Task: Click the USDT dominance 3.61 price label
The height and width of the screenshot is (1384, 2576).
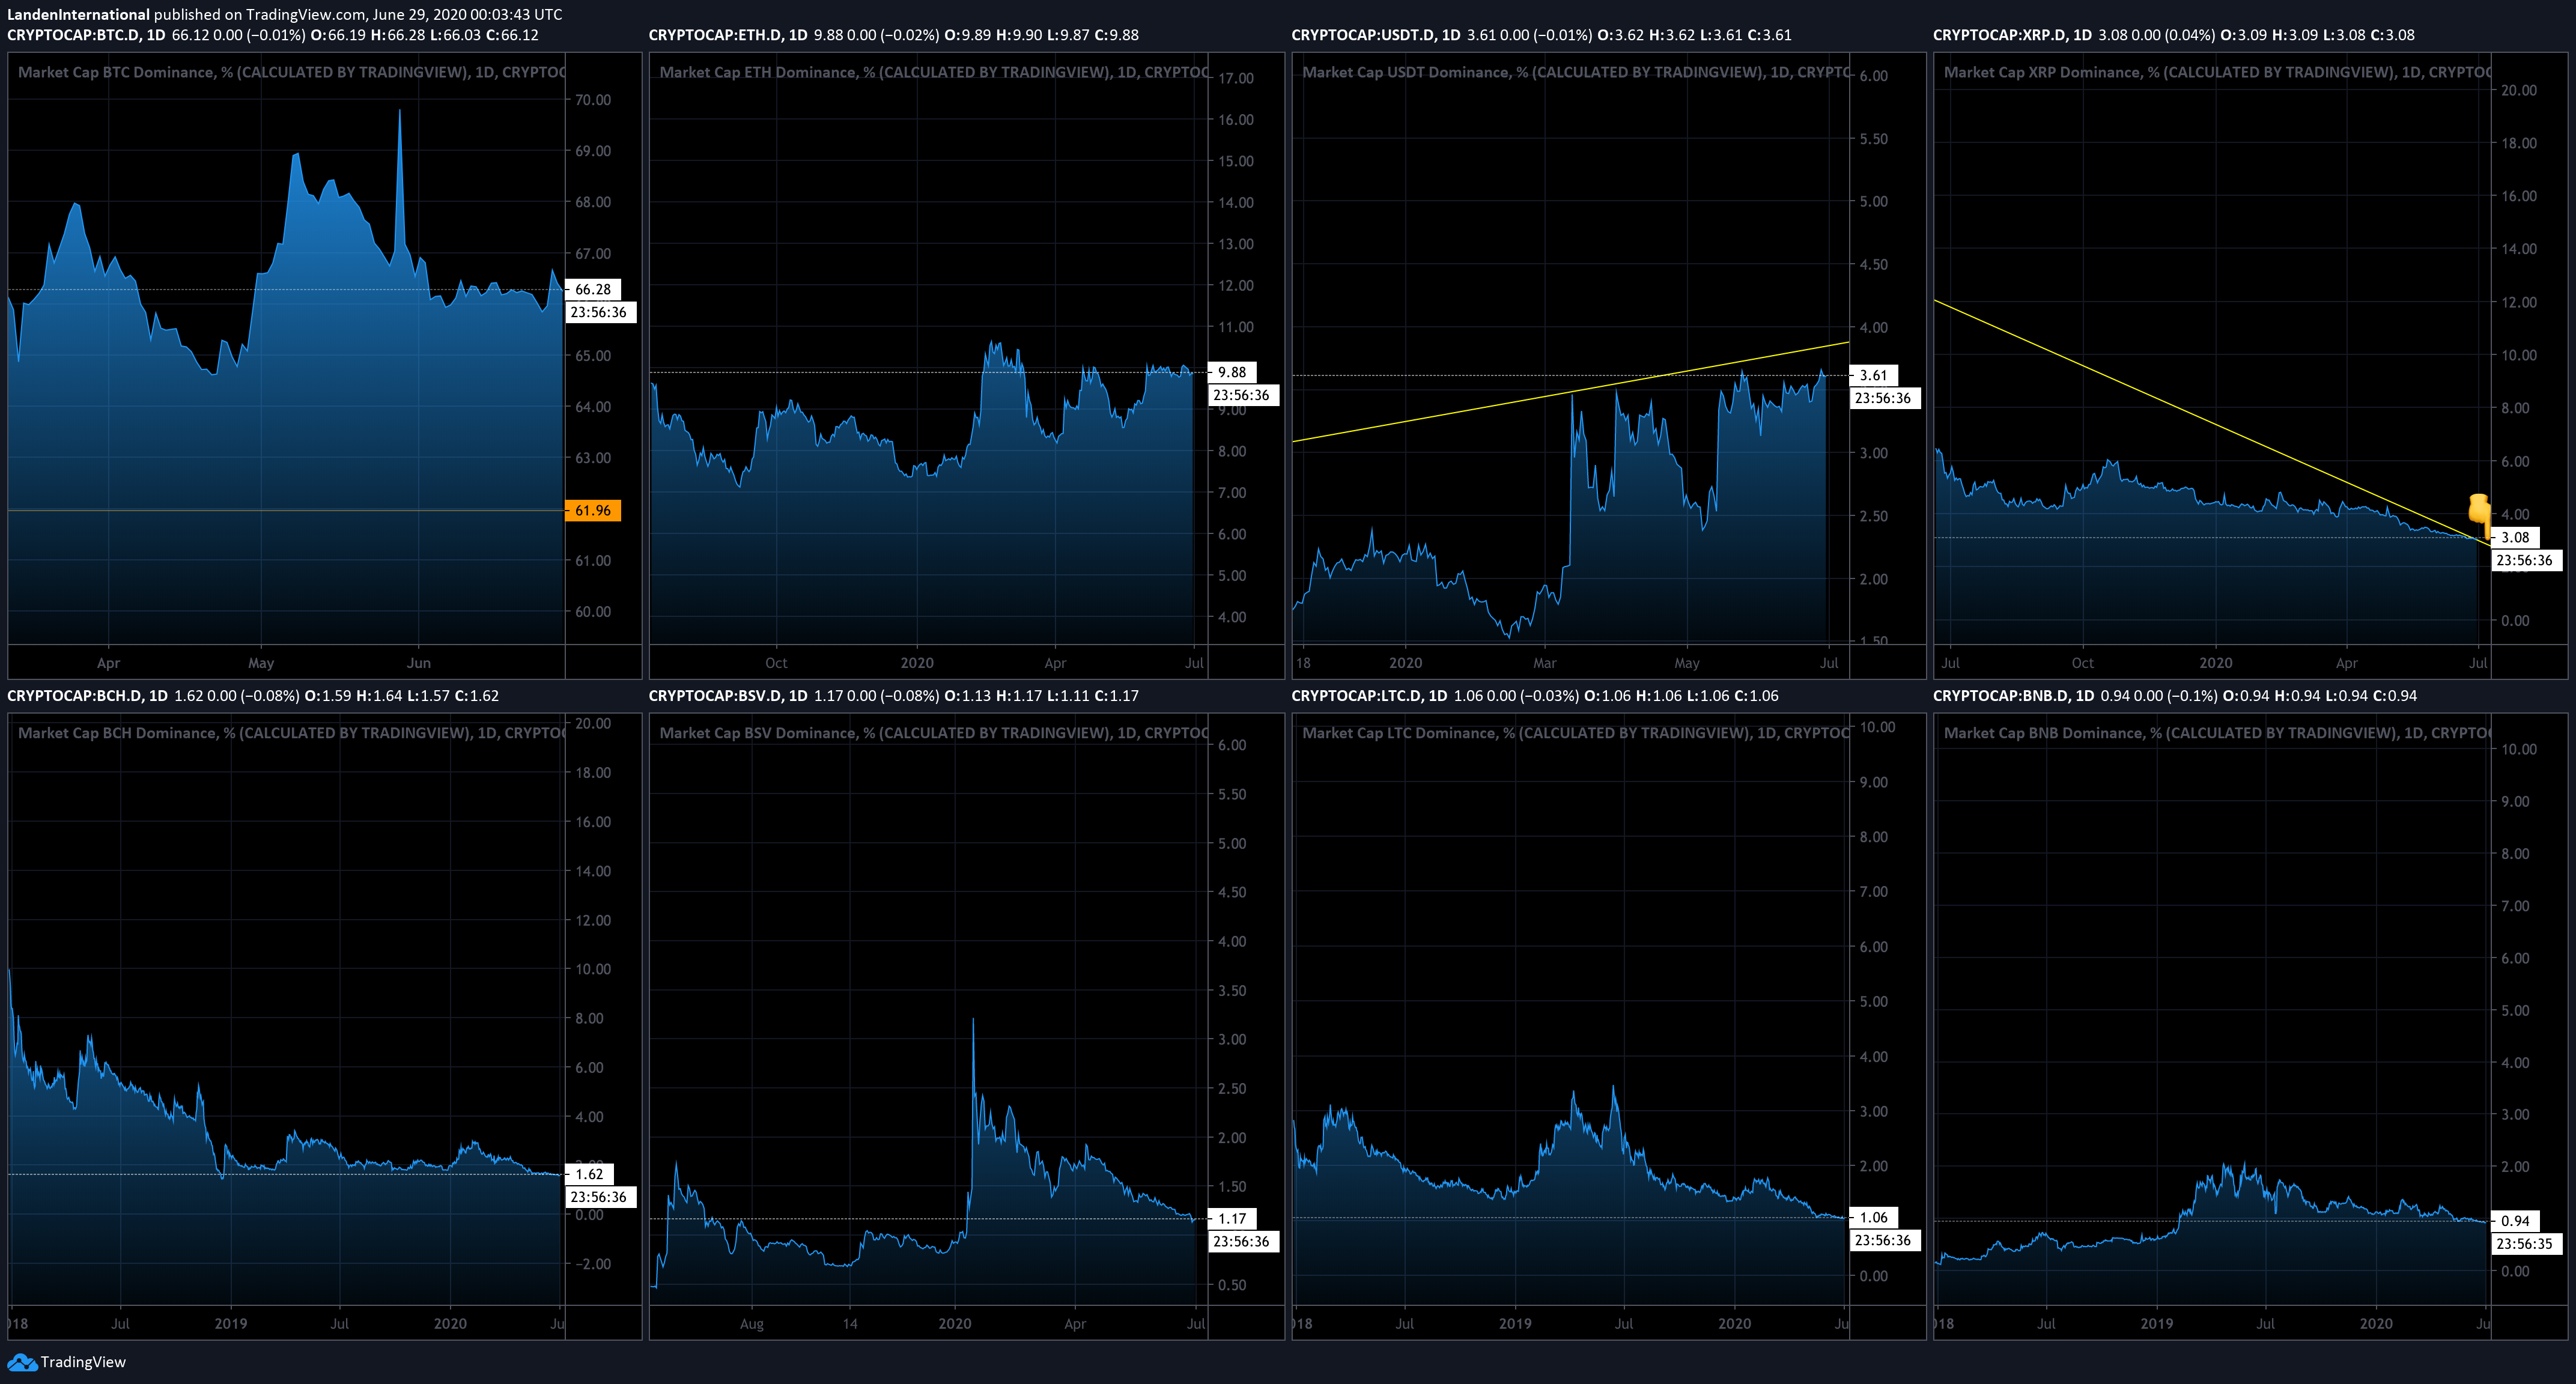Action: coord(1874,375)
